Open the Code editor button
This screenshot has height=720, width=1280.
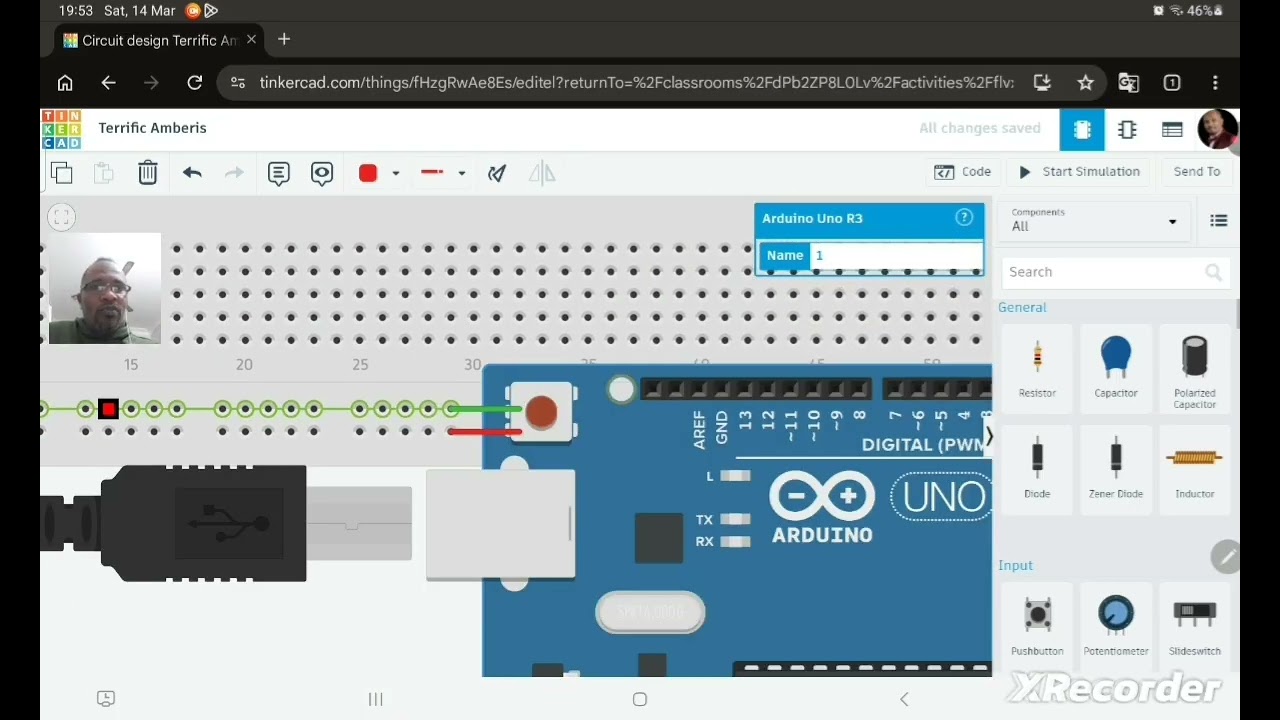(962, 172)
